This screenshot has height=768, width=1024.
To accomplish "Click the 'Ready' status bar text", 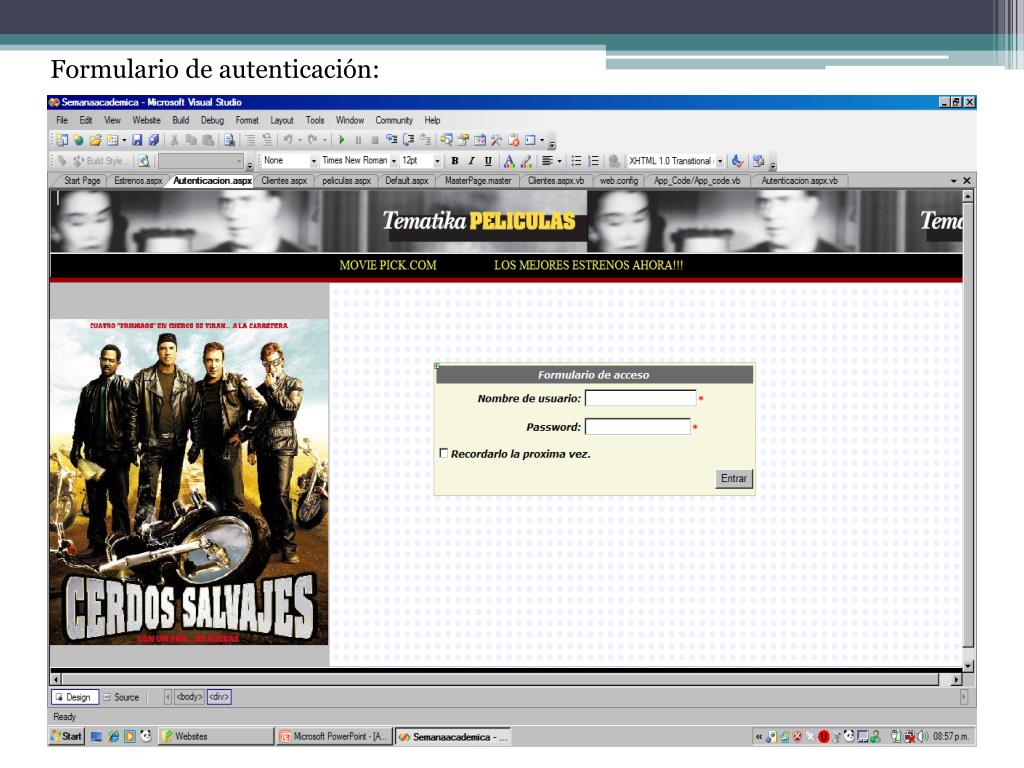I will pos(65,716).
